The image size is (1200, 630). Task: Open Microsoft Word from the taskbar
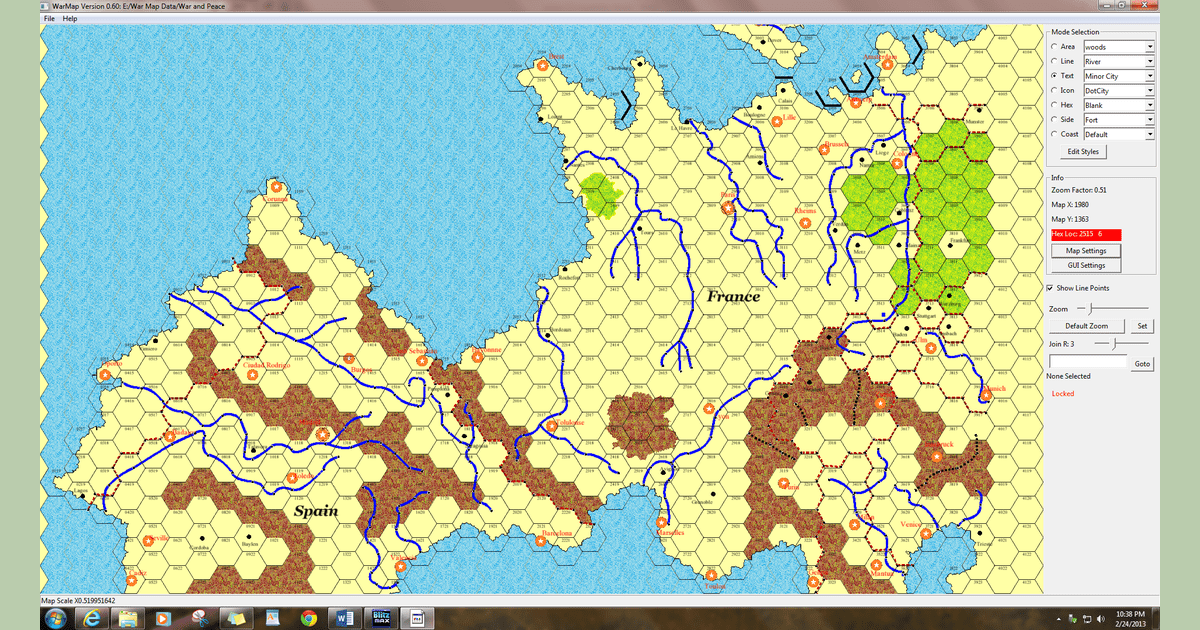pyautogui.click(x=344, y=618)
